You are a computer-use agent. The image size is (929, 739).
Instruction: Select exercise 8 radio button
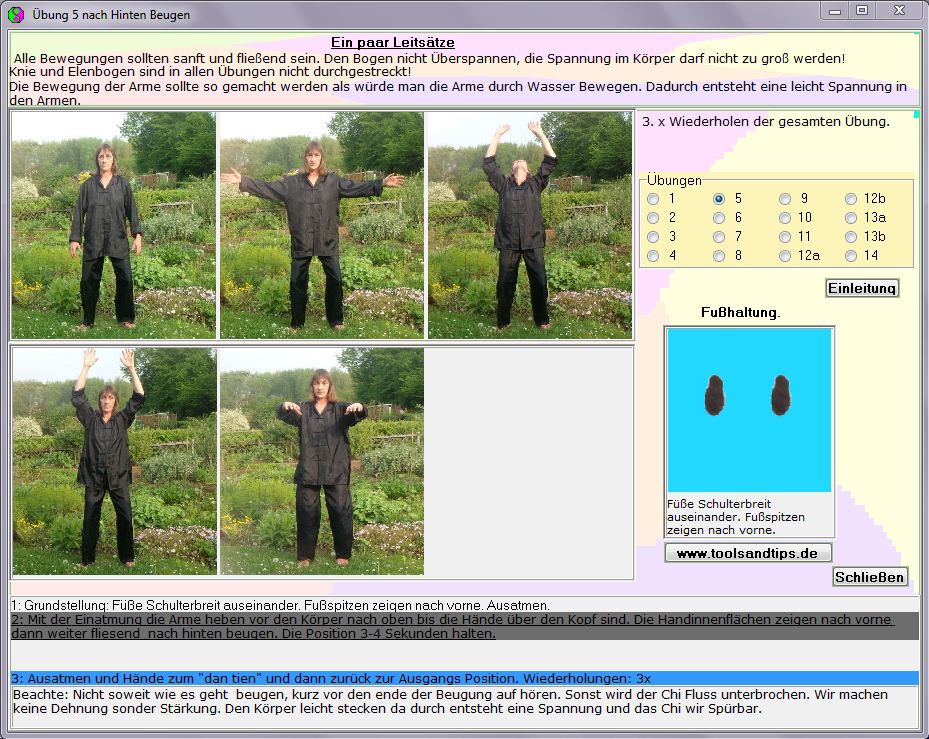pyautogui.click(x=719, y=256)
